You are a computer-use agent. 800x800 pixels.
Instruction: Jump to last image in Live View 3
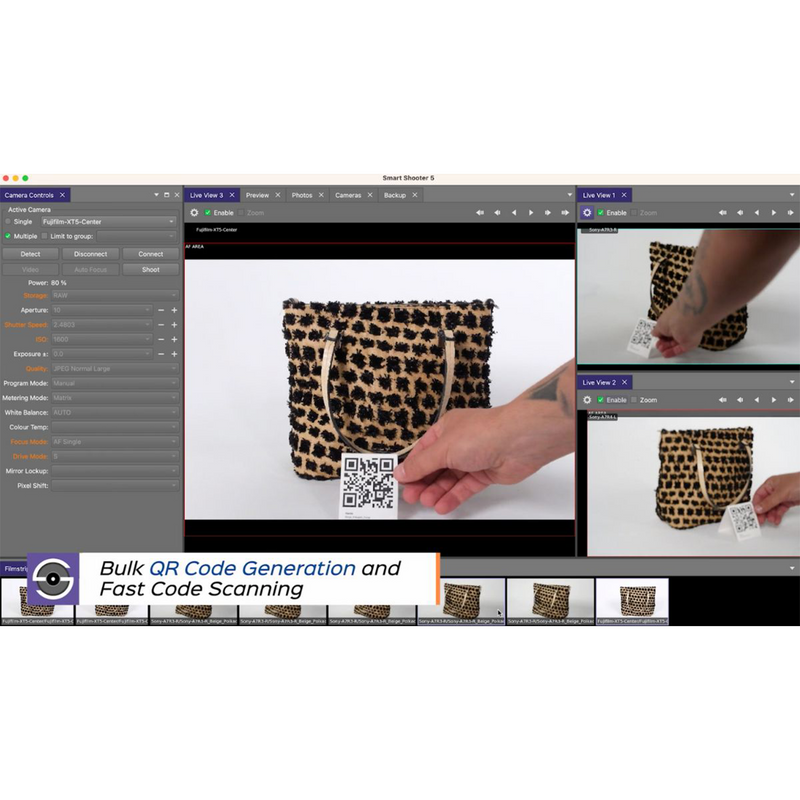click(x=565, y=213)
